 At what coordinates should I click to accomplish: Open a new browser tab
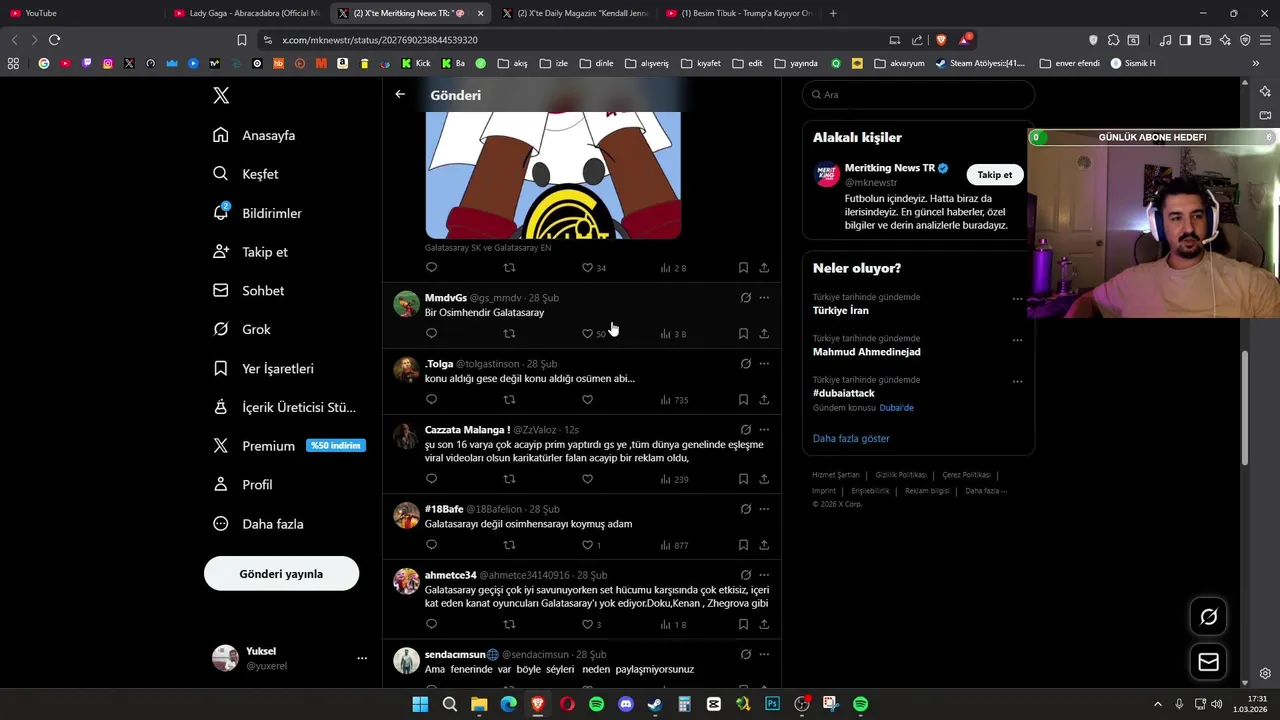[833, 13]
